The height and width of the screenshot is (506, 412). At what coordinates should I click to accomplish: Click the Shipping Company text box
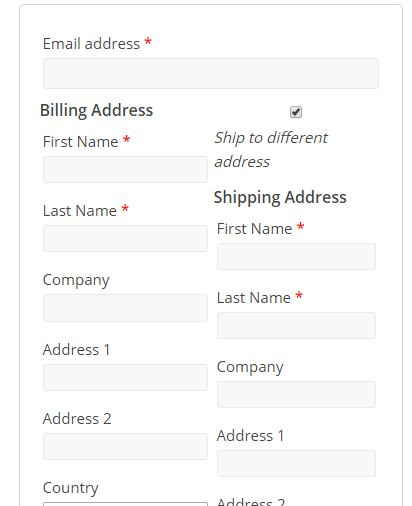click(x=296, y=394)
